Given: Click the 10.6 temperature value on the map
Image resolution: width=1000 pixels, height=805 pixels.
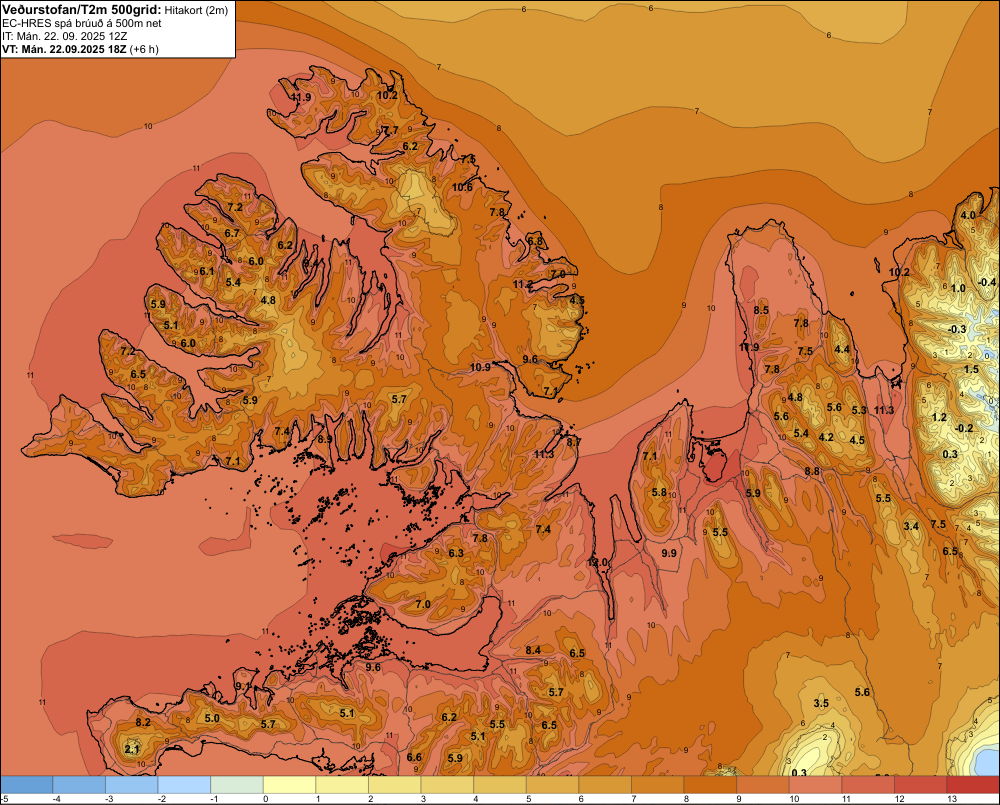Looking at the screenshot, I should (462, 187).
